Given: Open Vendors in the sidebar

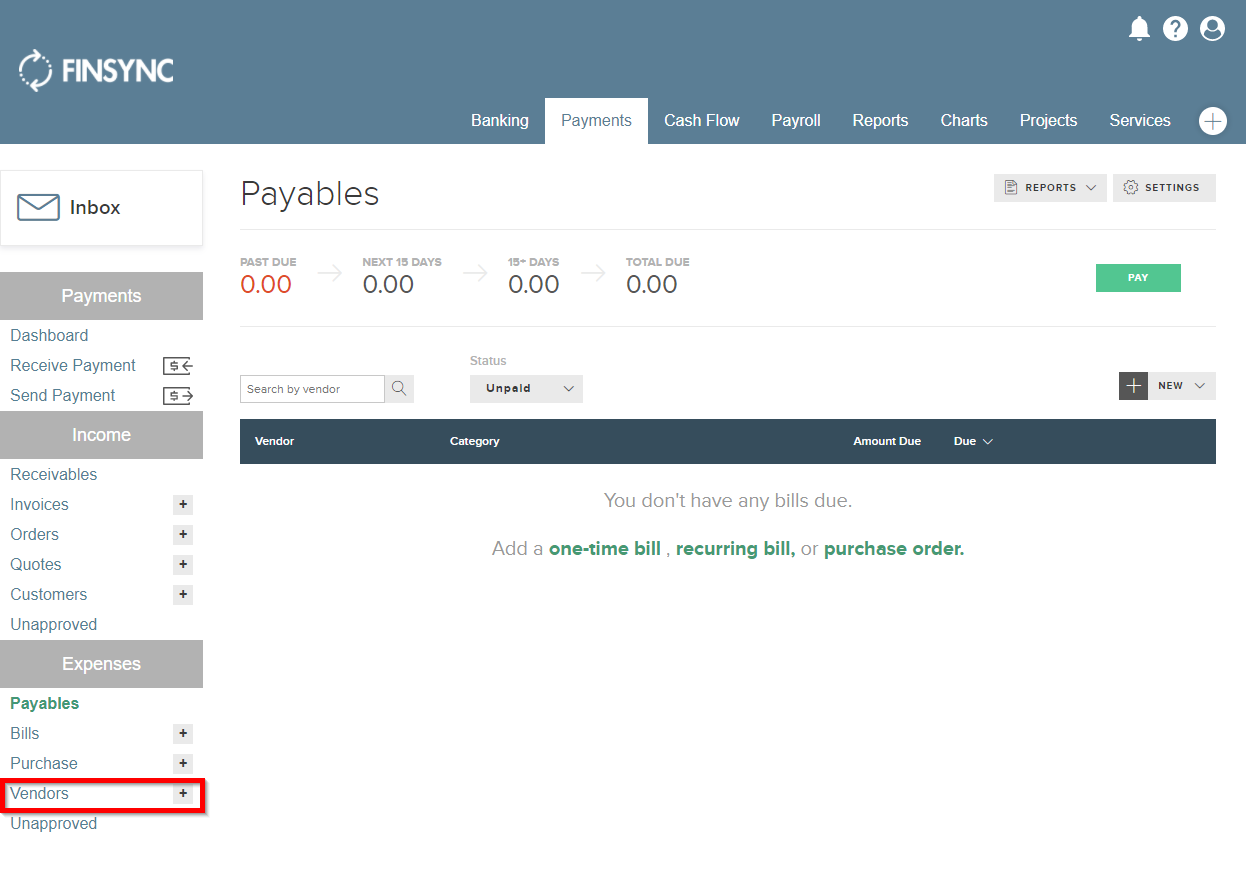Looking at the screenshot, I should 40,794.
